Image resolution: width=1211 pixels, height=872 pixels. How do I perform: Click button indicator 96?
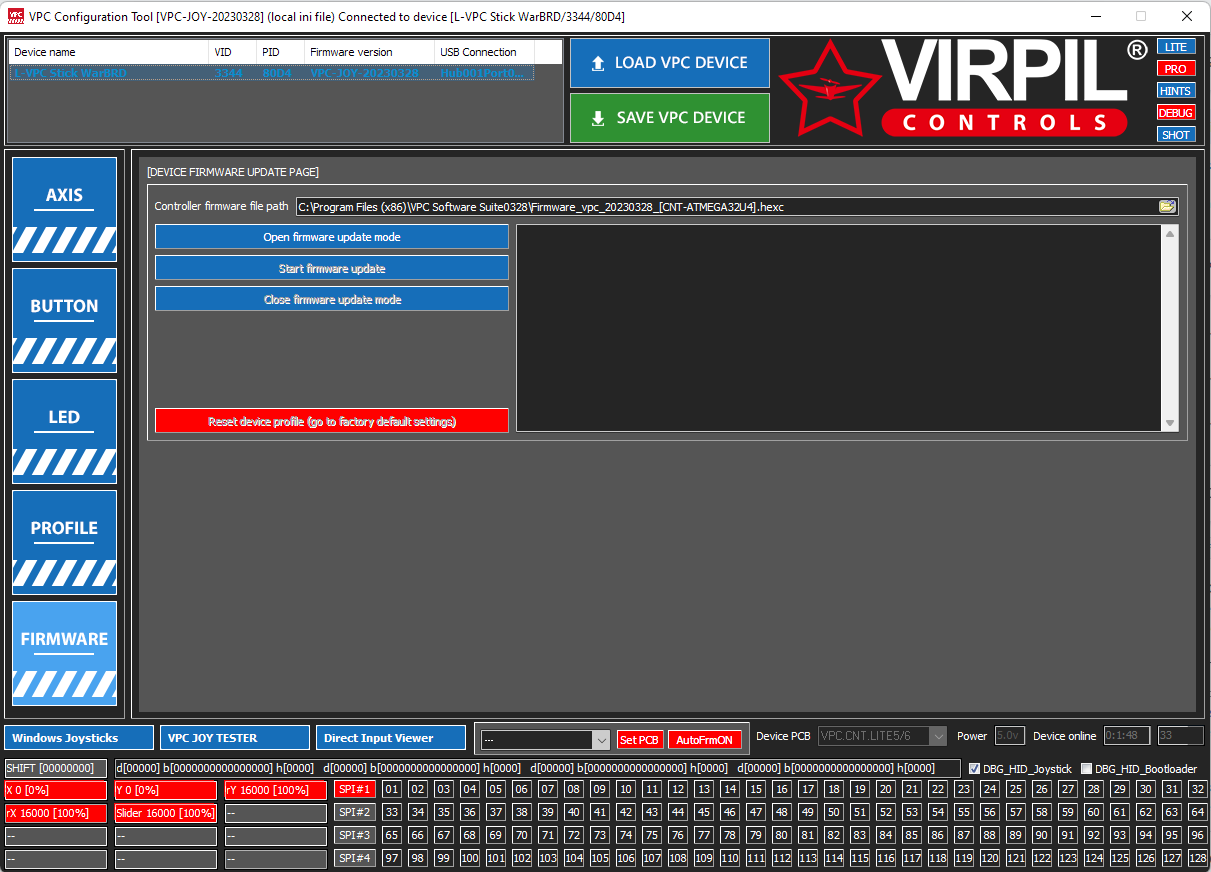(1198, 836)
